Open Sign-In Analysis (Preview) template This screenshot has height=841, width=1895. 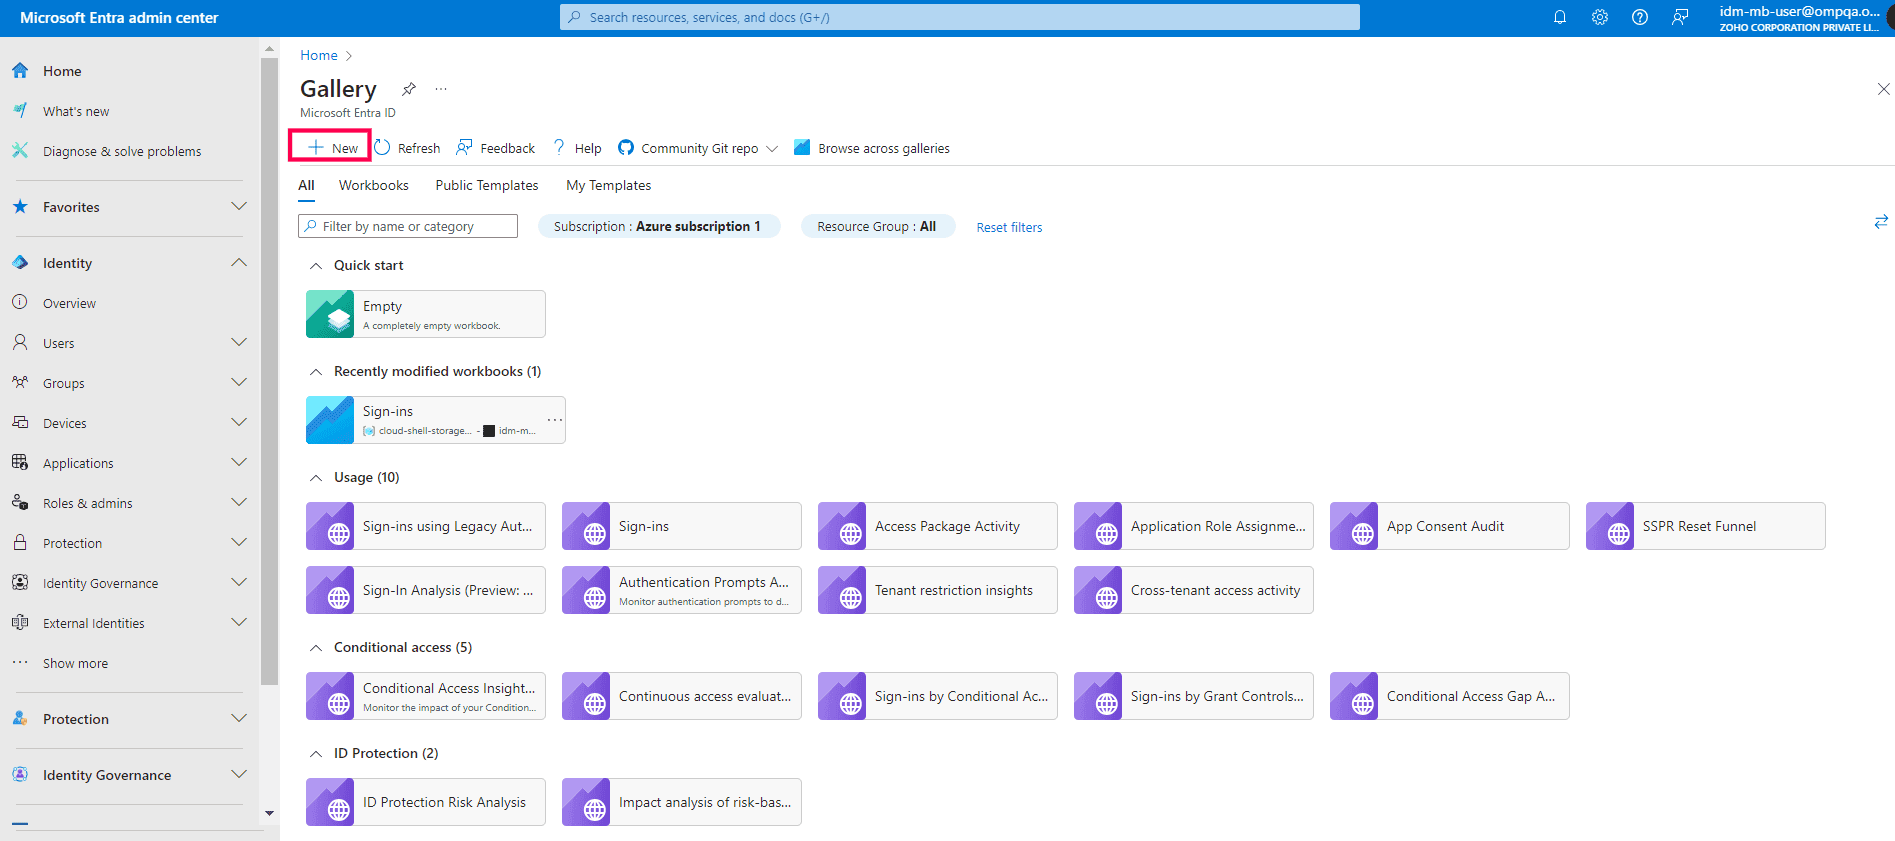[426, 590]
